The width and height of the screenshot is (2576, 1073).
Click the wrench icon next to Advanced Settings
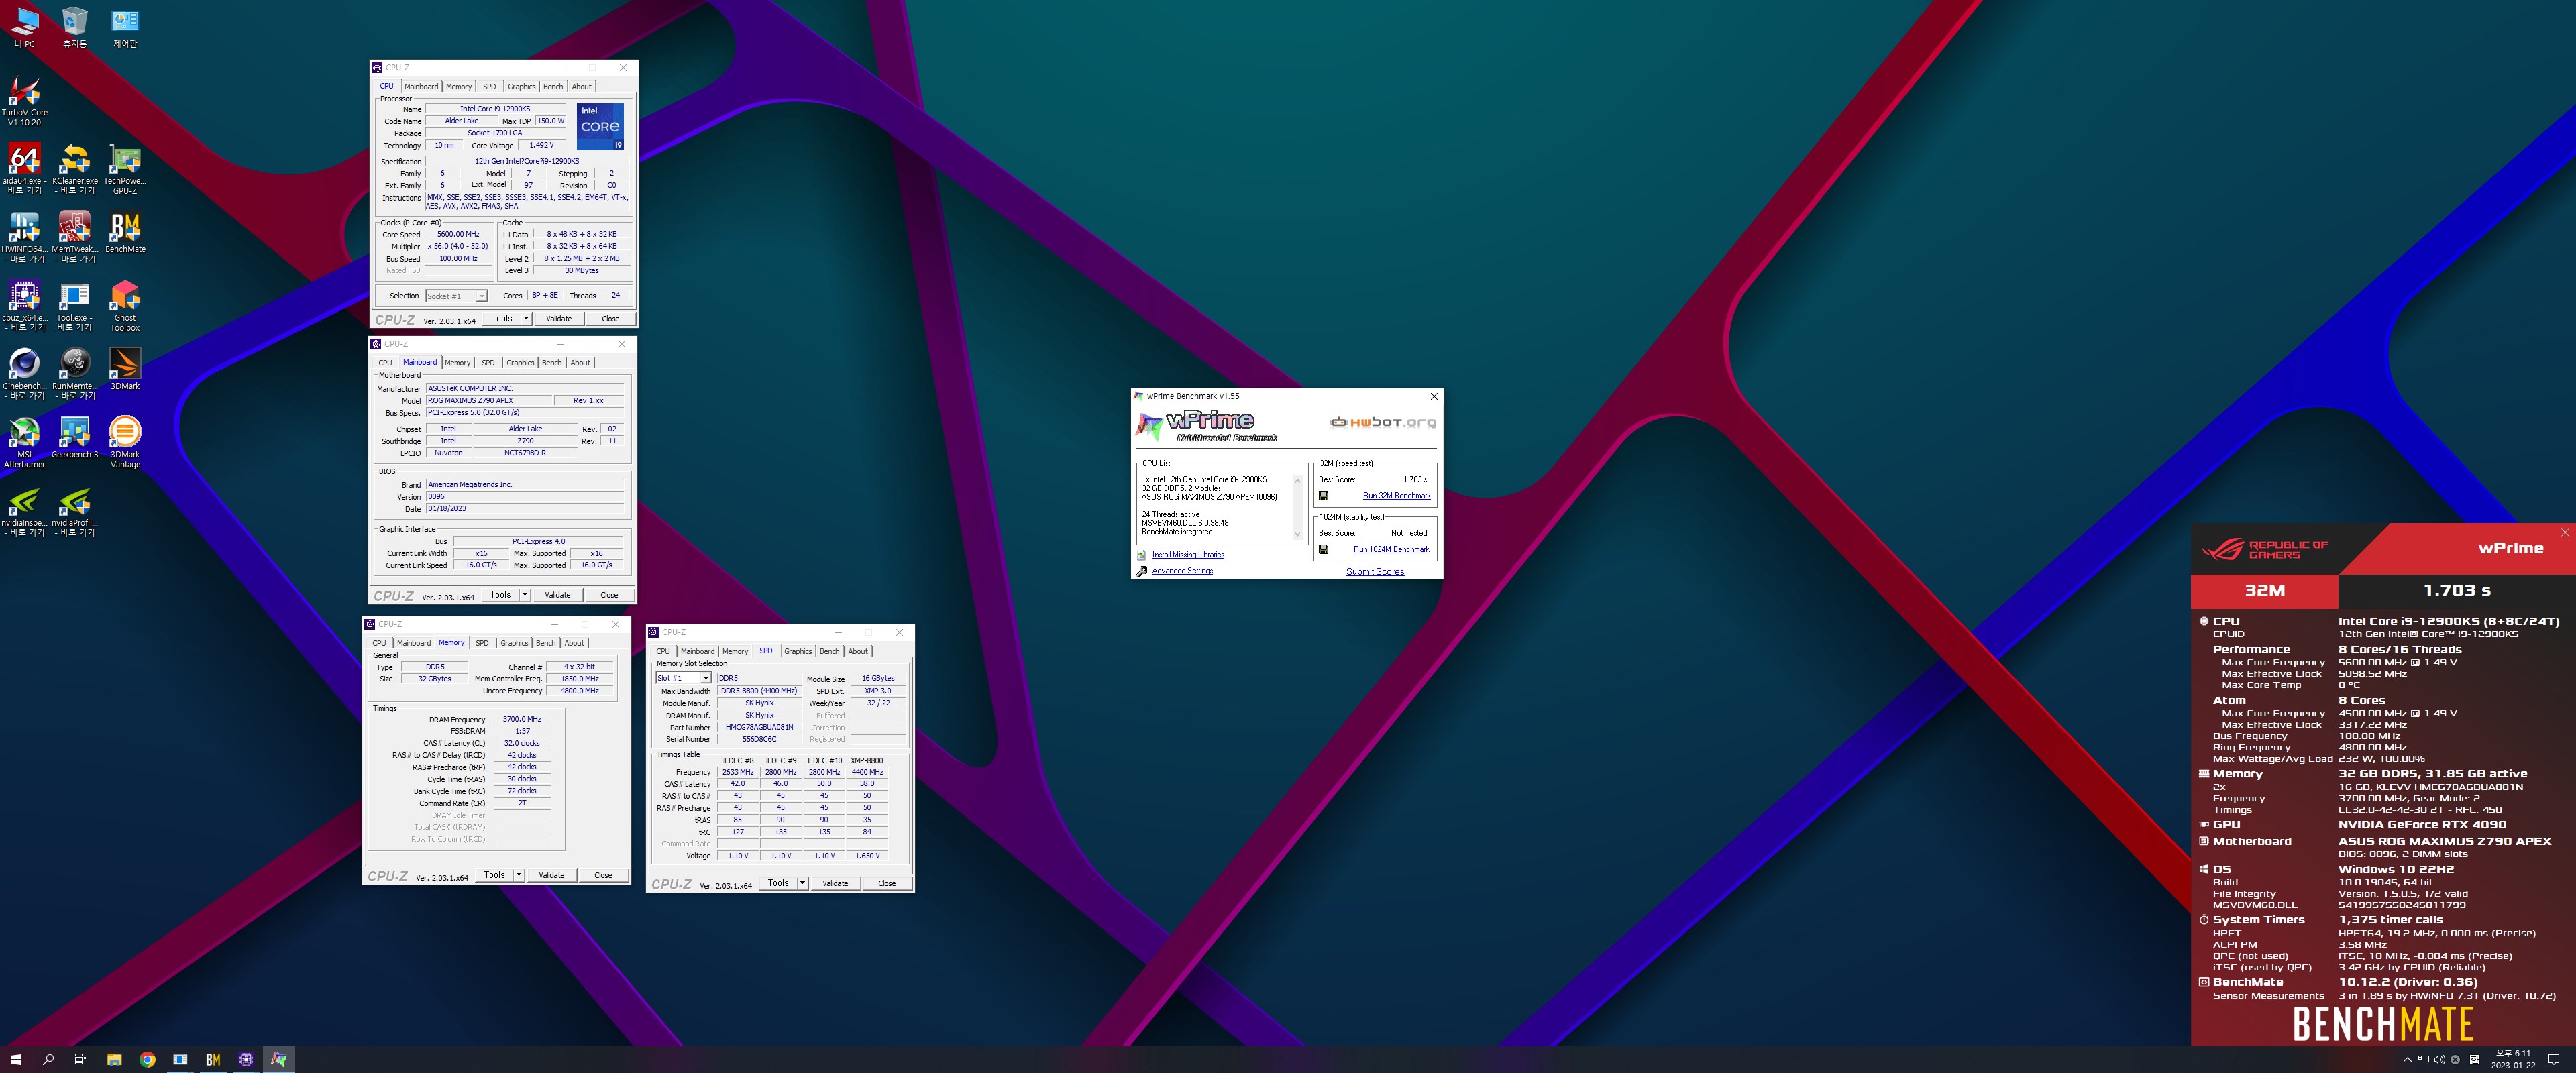1141,571
